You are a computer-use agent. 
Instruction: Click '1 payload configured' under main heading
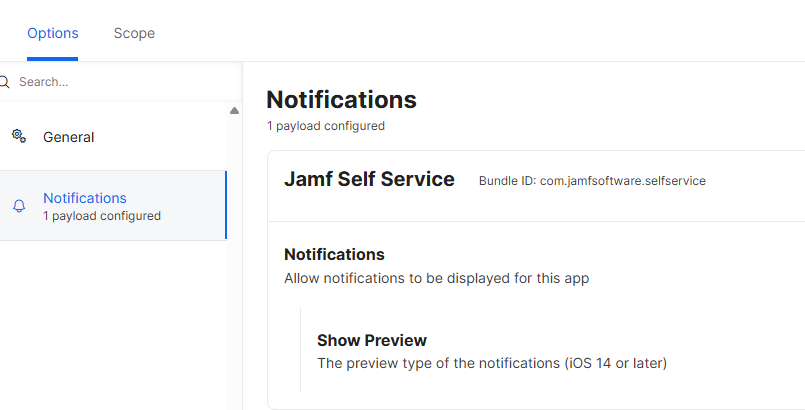pyautogui.click(x=325, y=126)
